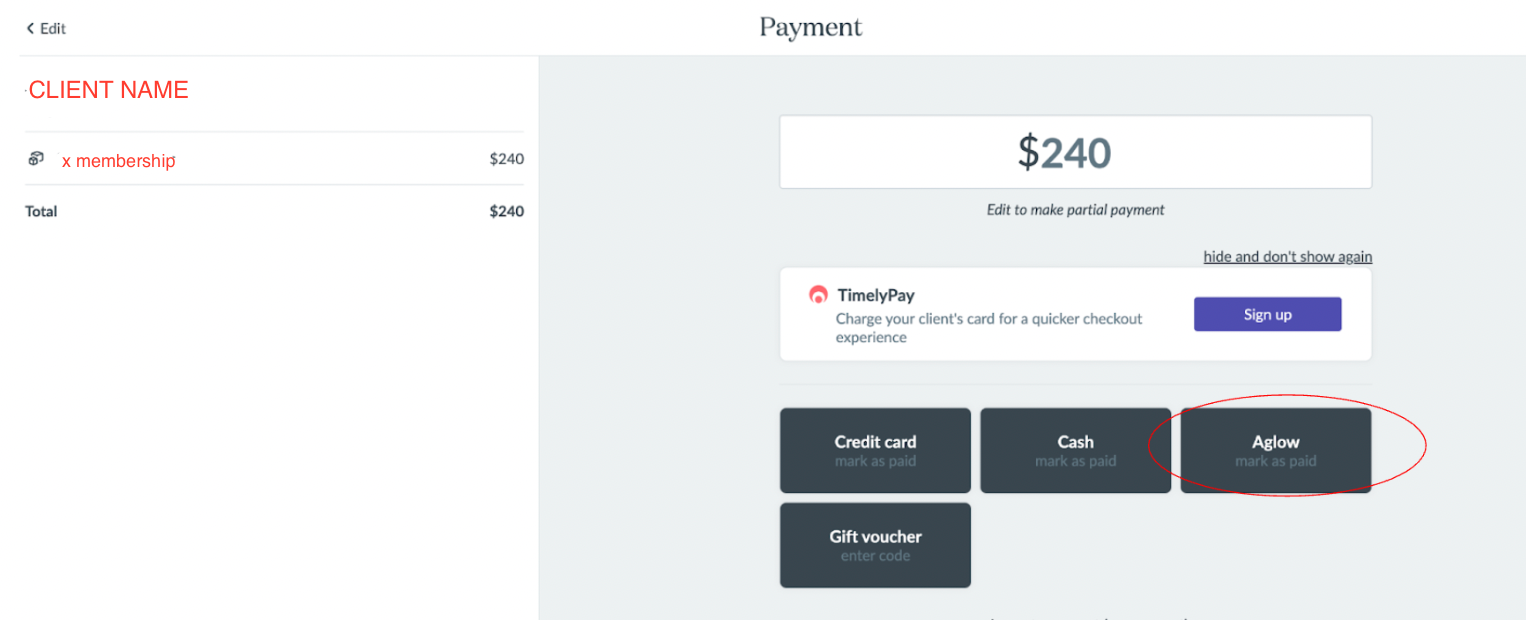The width and height of the screenshot is (1526, 620).
Task: Pay with a Gift voucher code
Action: coord(875,545)
